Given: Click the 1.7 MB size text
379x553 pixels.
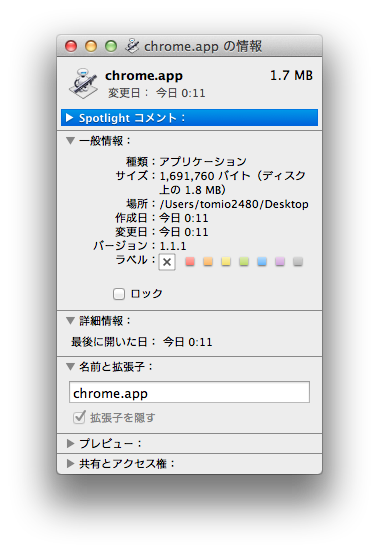Looking at the screenshot, I should tap(291, 75).
